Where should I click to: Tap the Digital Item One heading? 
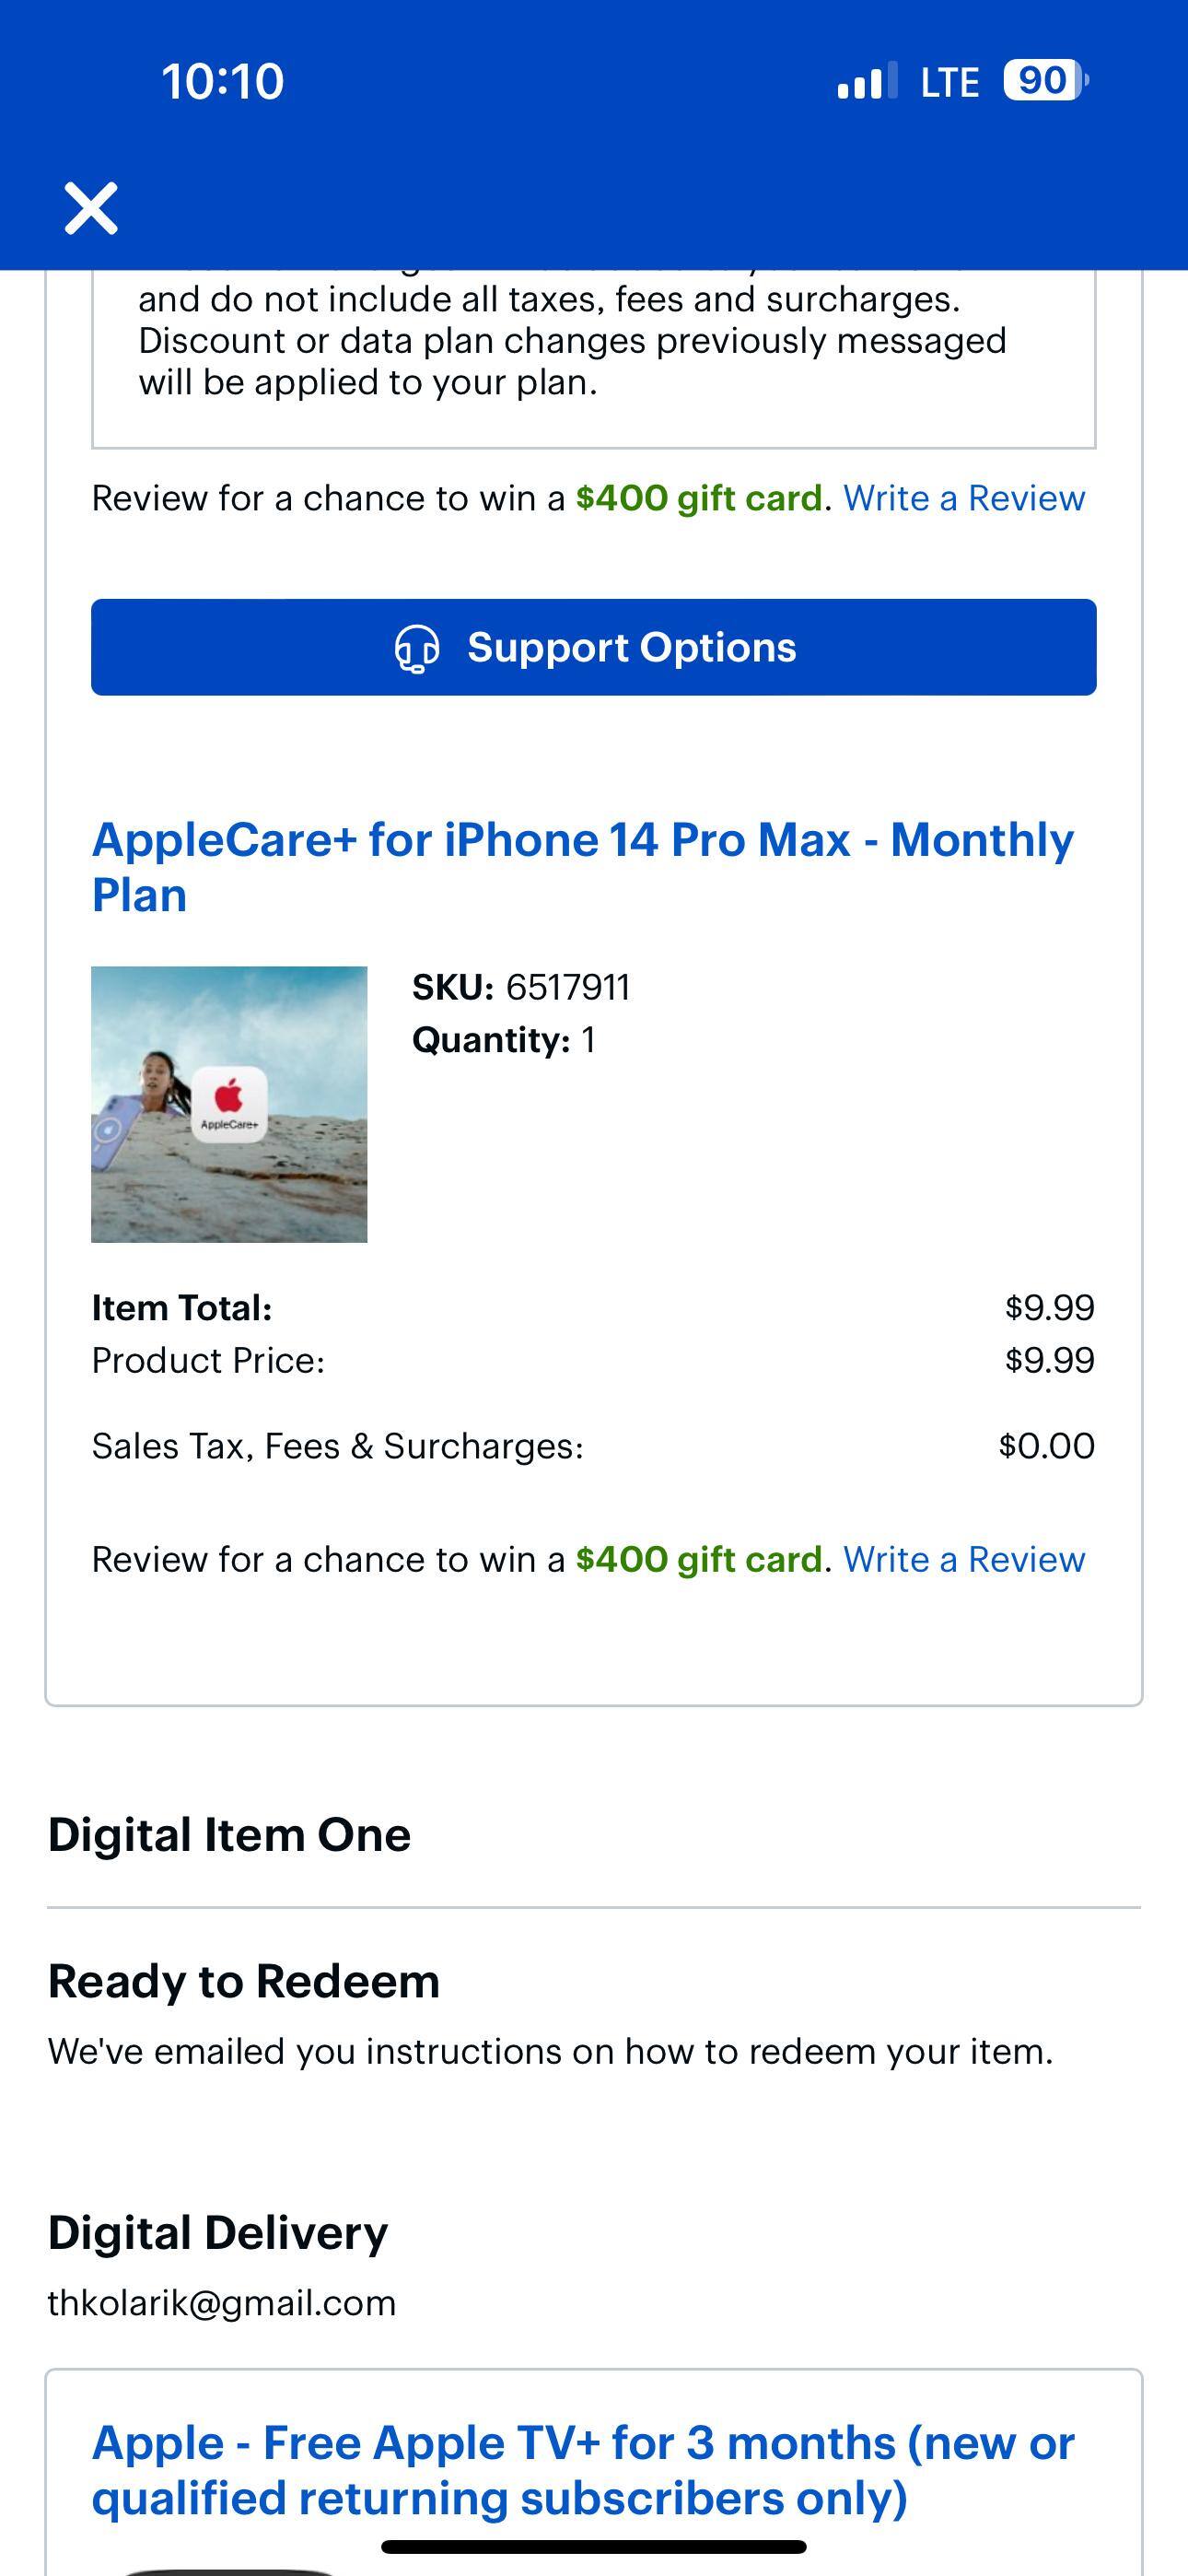click(x=229, y=1835)
